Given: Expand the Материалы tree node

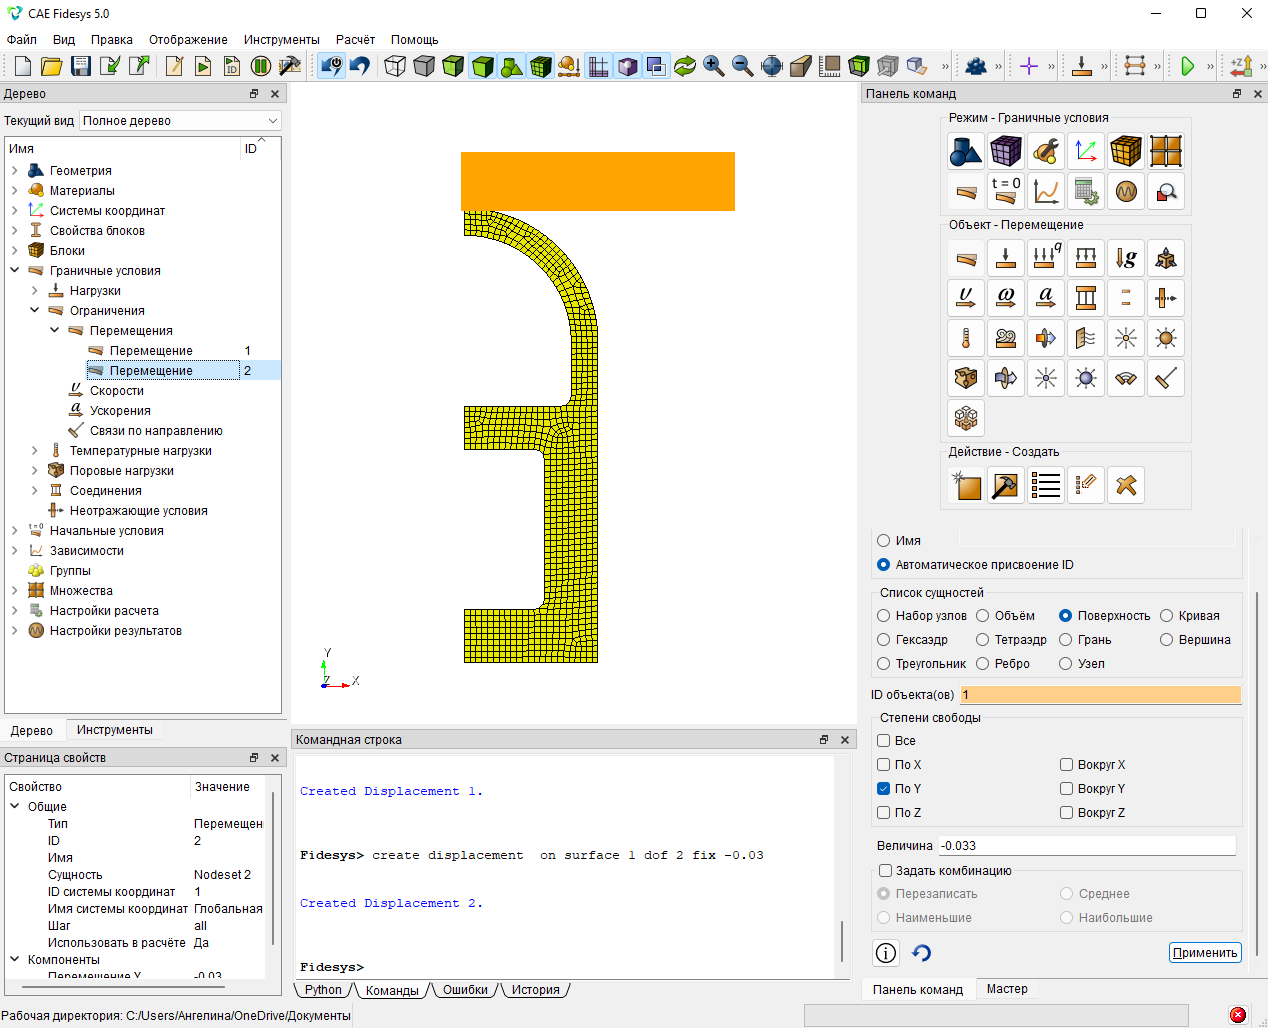Looking at the screenshot, I should point(14,191).
